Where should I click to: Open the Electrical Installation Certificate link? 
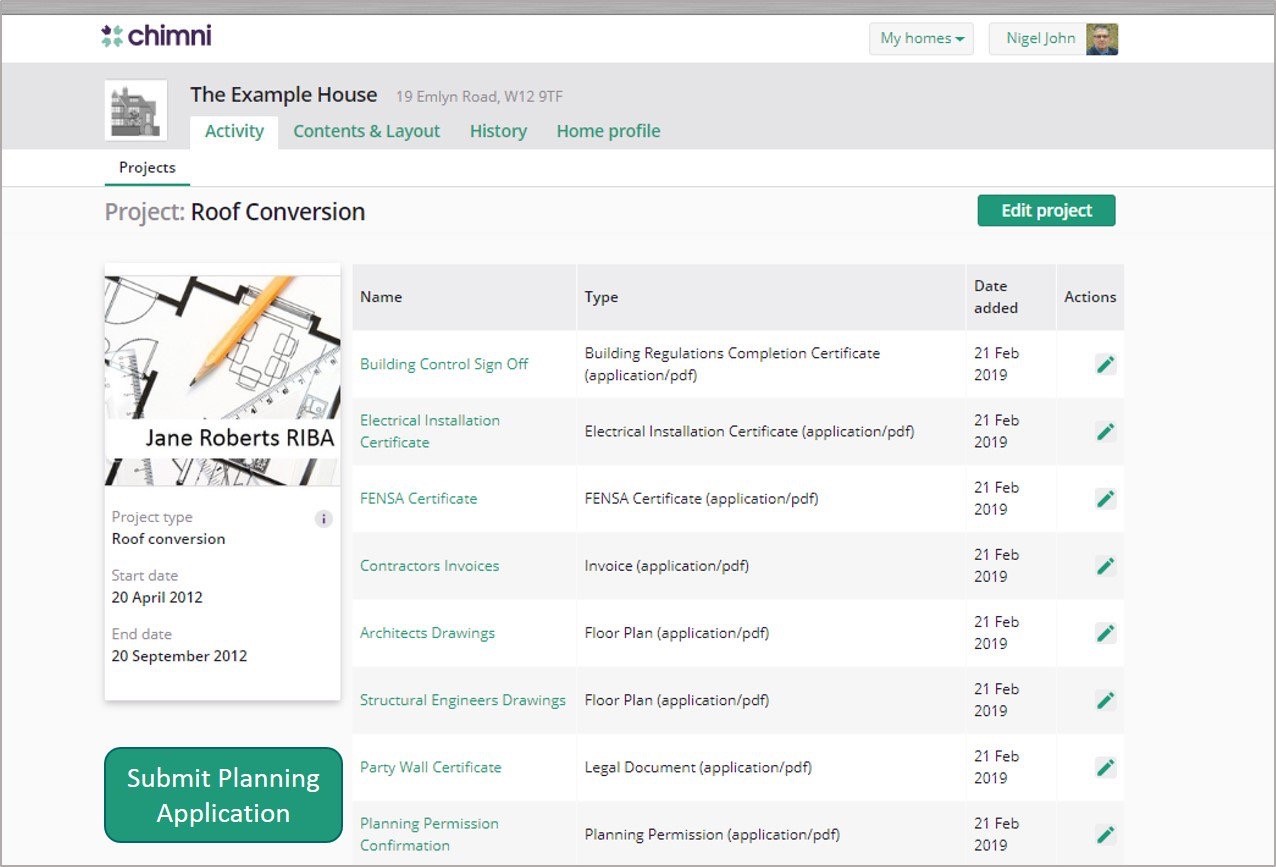430,431
